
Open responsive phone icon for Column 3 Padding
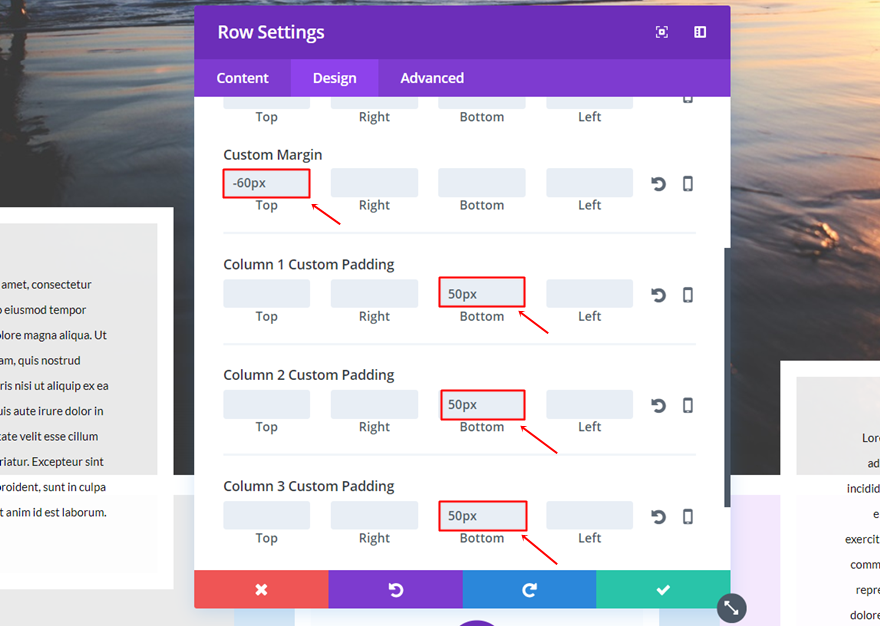tap(688, 517)
